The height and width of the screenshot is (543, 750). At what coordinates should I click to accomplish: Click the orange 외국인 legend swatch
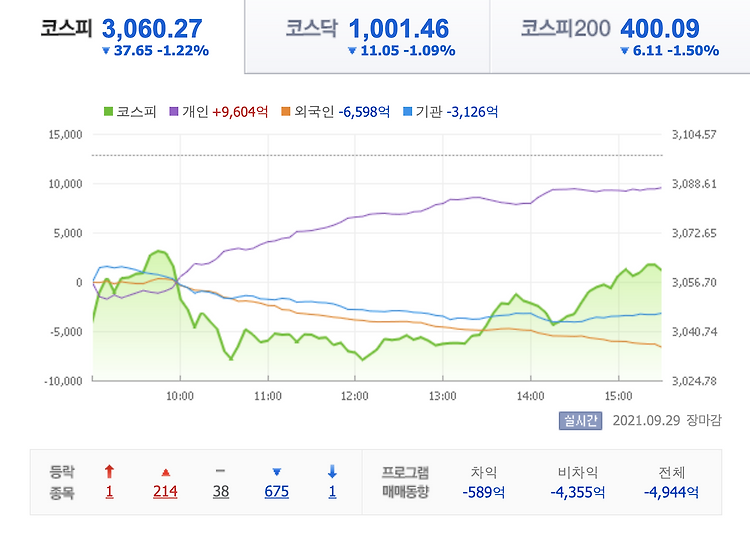tap(286, 112)
